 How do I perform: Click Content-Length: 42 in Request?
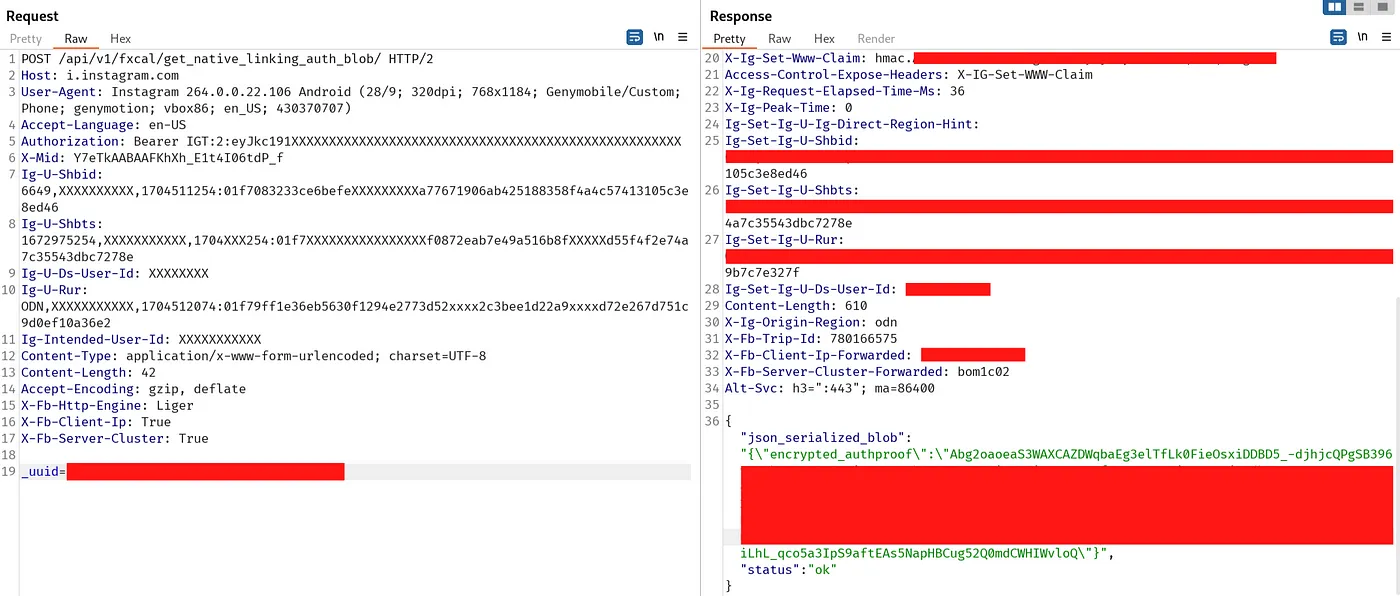tap(88, 372)
